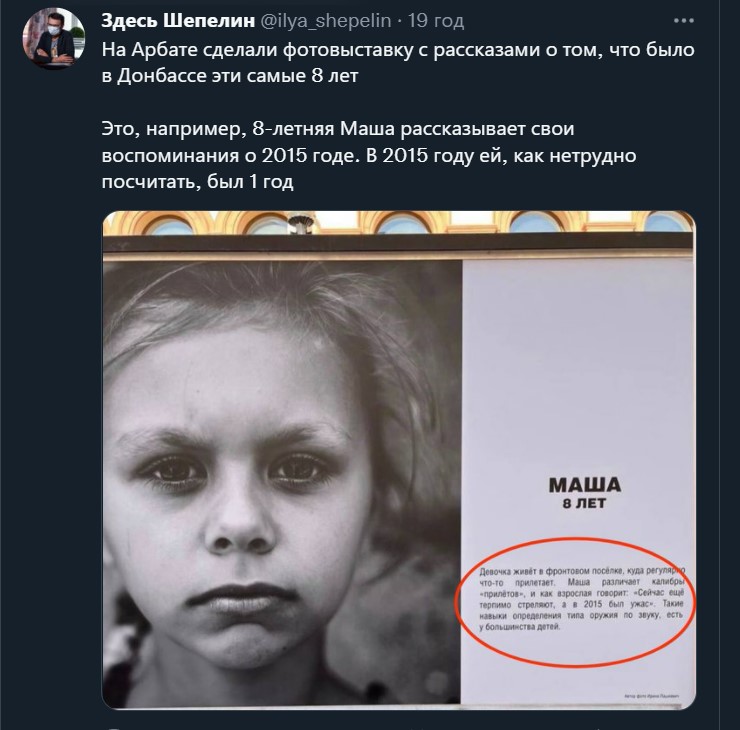Click the phrase в Донбассе эти самые 8 лет
This screenshot has height=730, width=740.
230,76
